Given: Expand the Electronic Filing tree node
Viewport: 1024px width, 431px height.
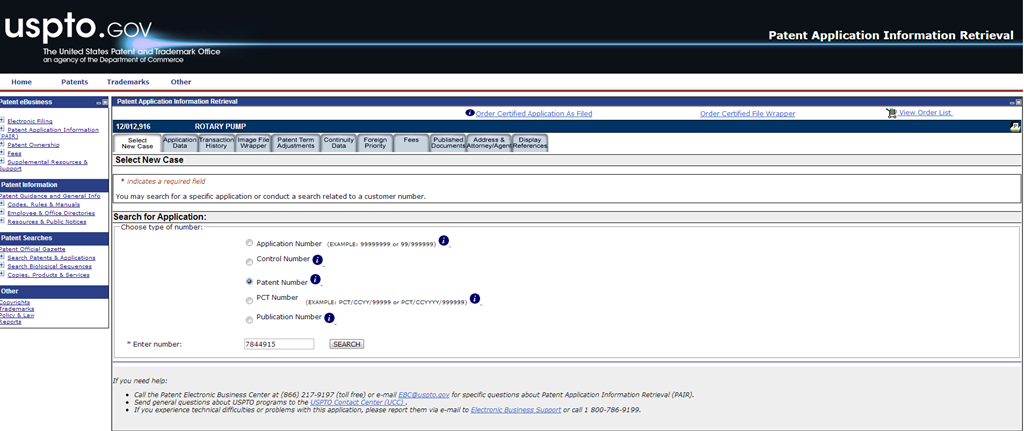Looking at the screenshot, I should pos(3,120).
